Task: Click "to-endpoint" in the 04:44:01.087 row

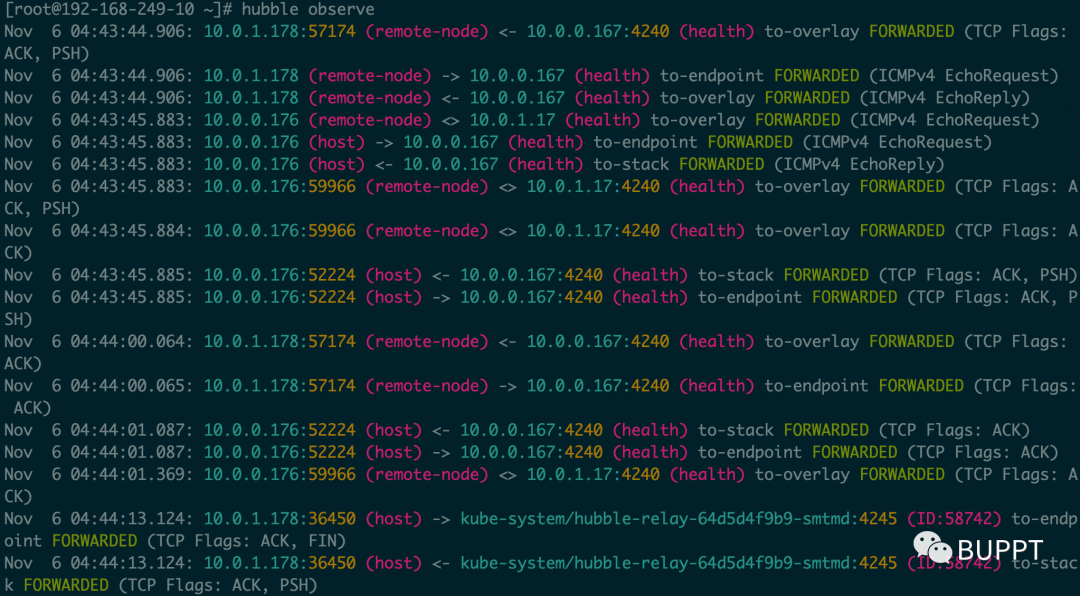Action: [750, 453]
